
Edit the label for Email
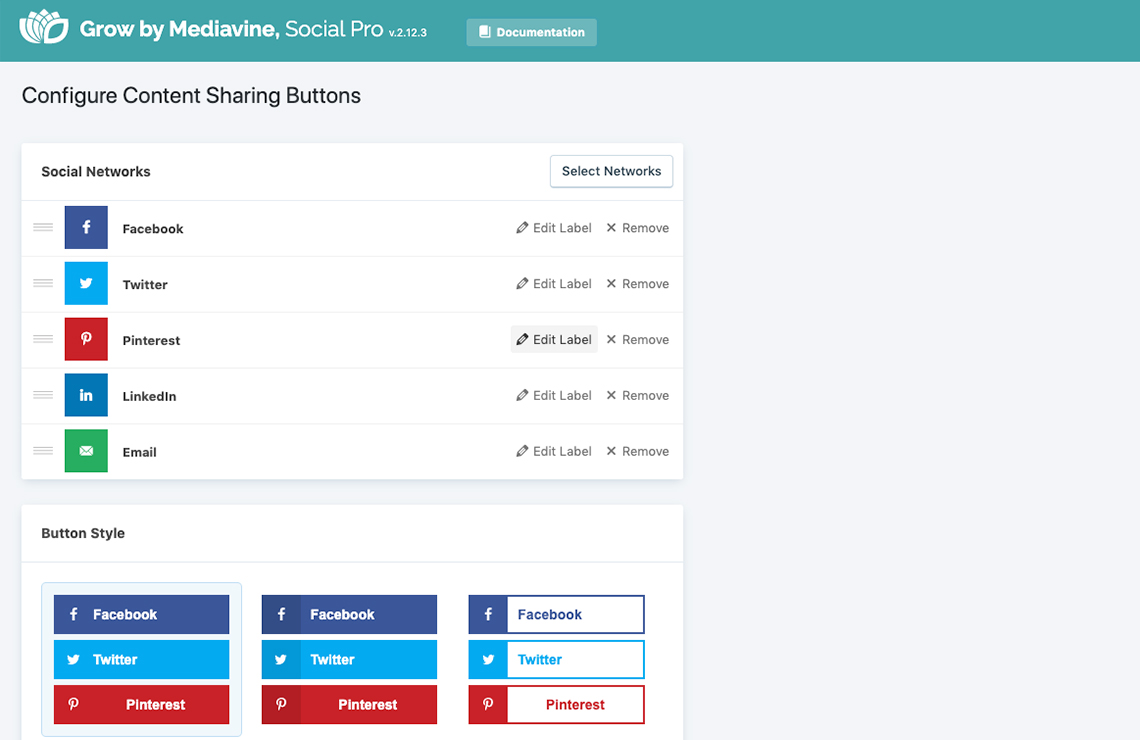[x=554, y=451]
